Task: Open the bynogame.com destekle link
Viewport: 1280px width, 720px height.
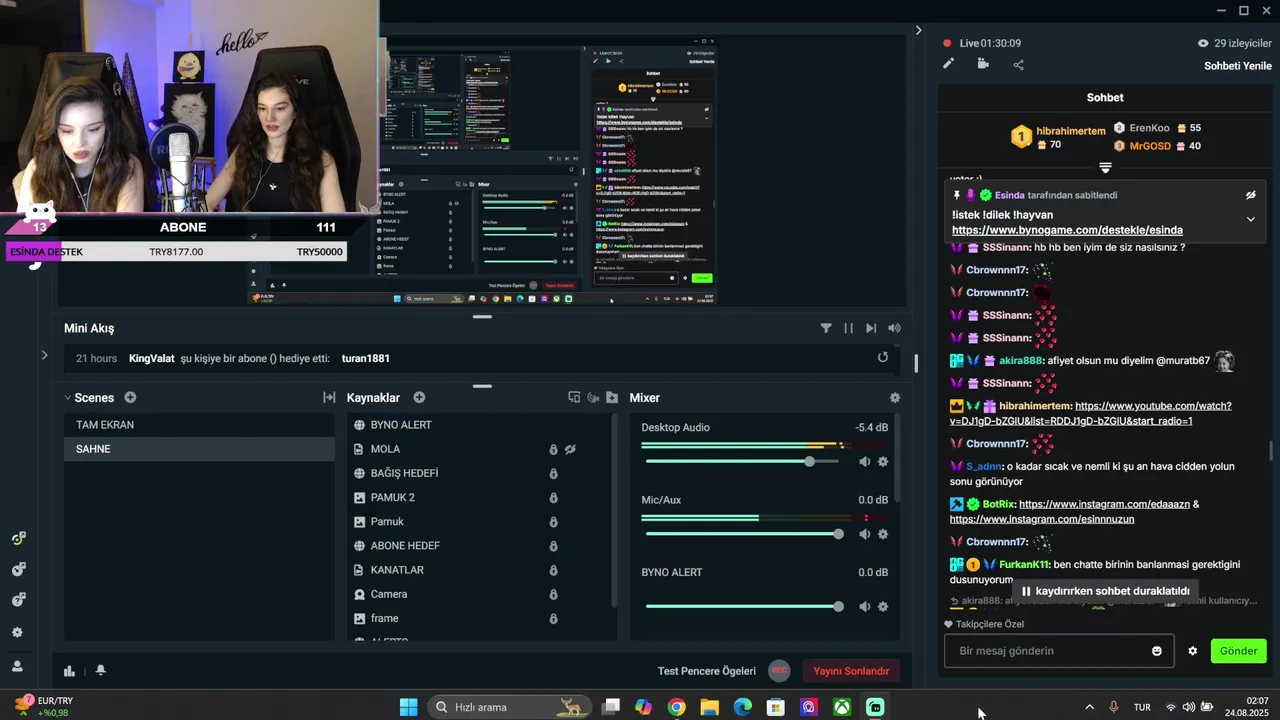Action: pyautogui.click(x=1067, y=230)
